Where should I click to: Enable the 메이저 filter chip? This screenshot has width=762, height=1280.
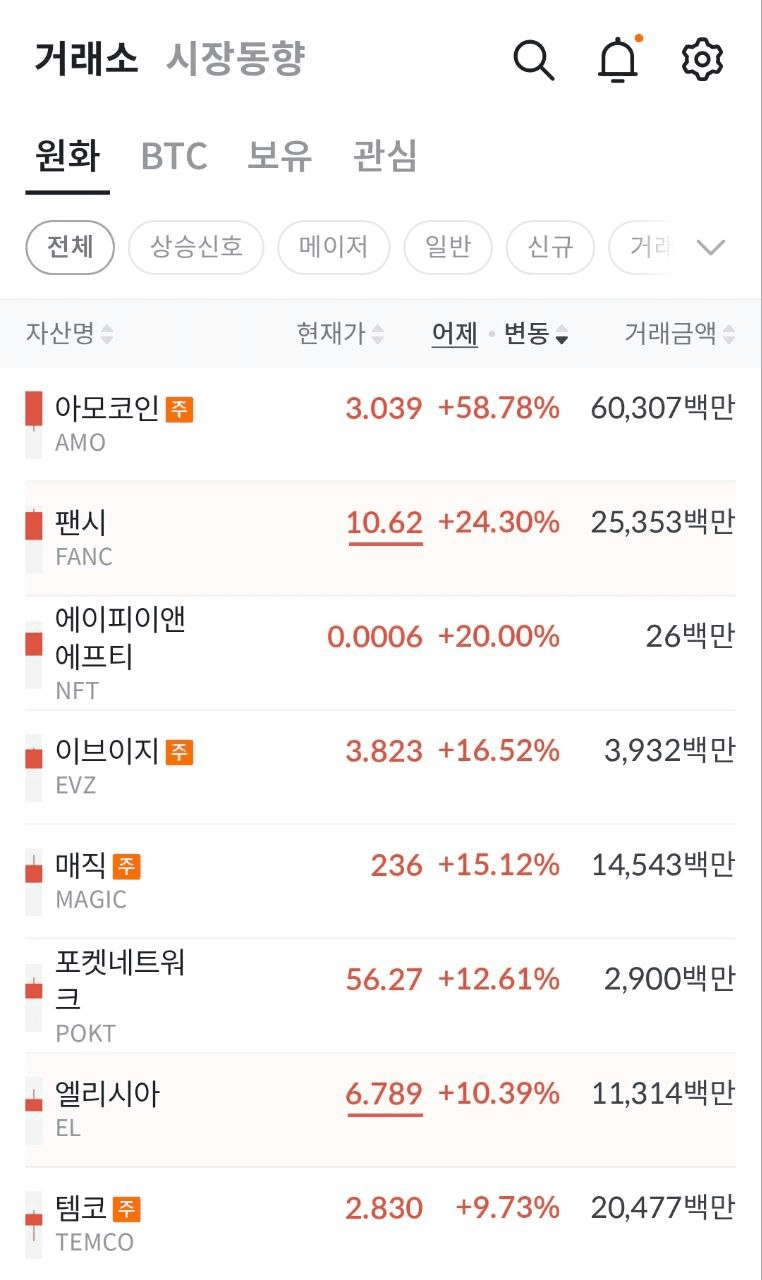point(333,247)
